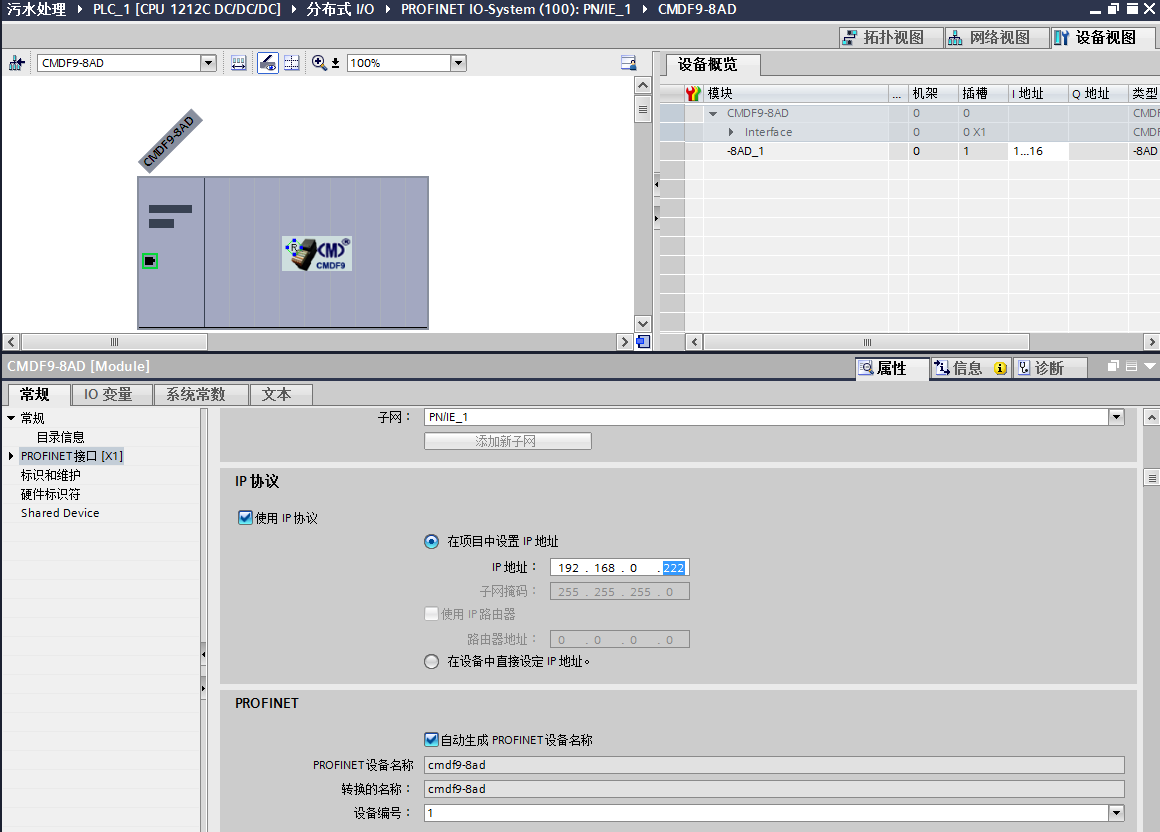1160x832 pixels.
Task: Uncheck 使用 IP 协议 checkbox
Action: [x=245, y=518]
